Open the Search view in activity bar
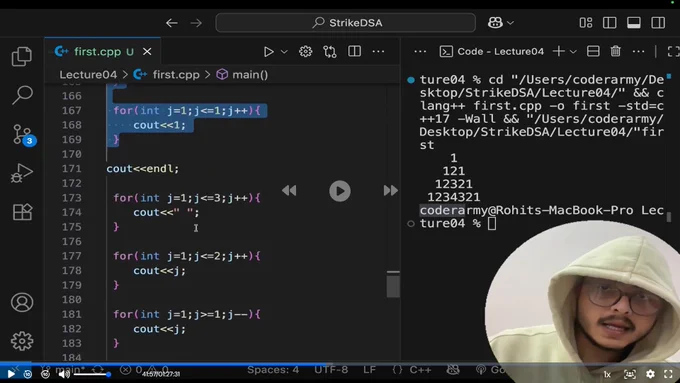The height and width of the screenshot is (383, 680). pyautogui.click(x=22, y=95)
